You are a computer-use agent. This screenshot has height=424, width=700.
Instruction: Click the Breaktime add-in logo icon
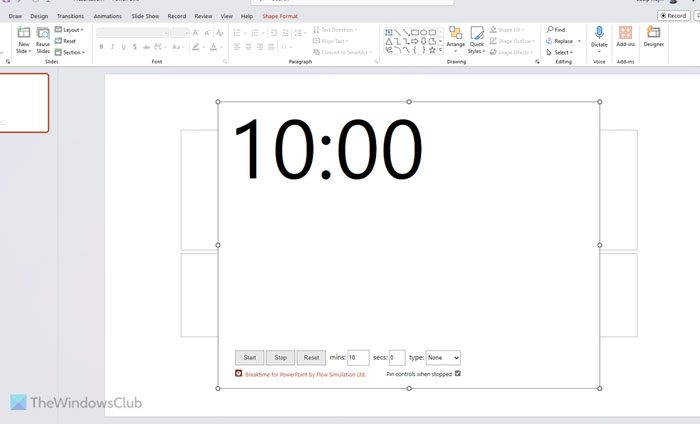[238, 374]
